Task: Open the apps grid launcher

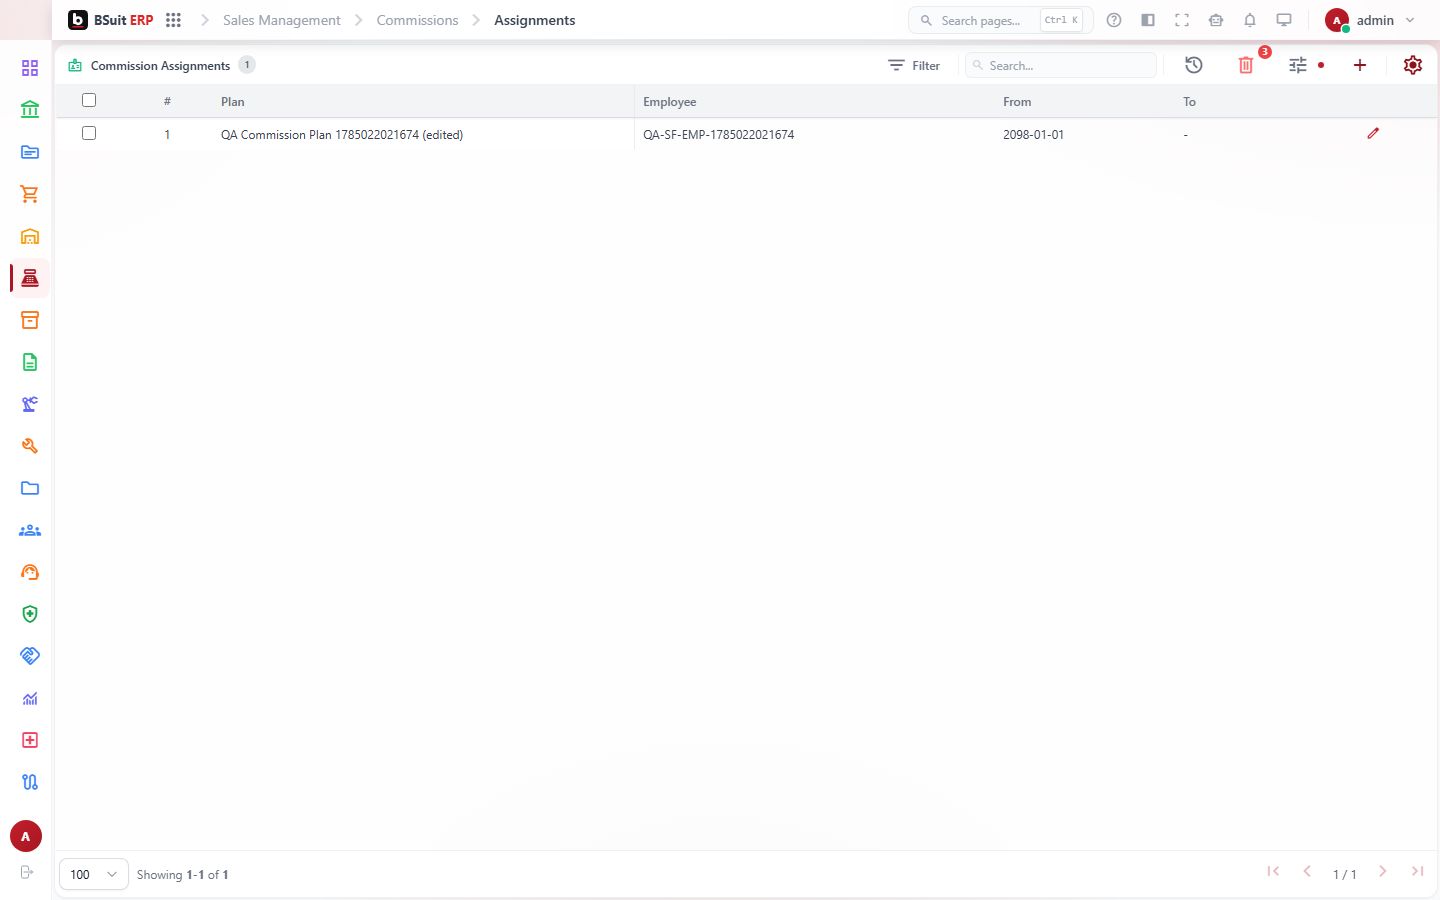Action: coord(173,20)
